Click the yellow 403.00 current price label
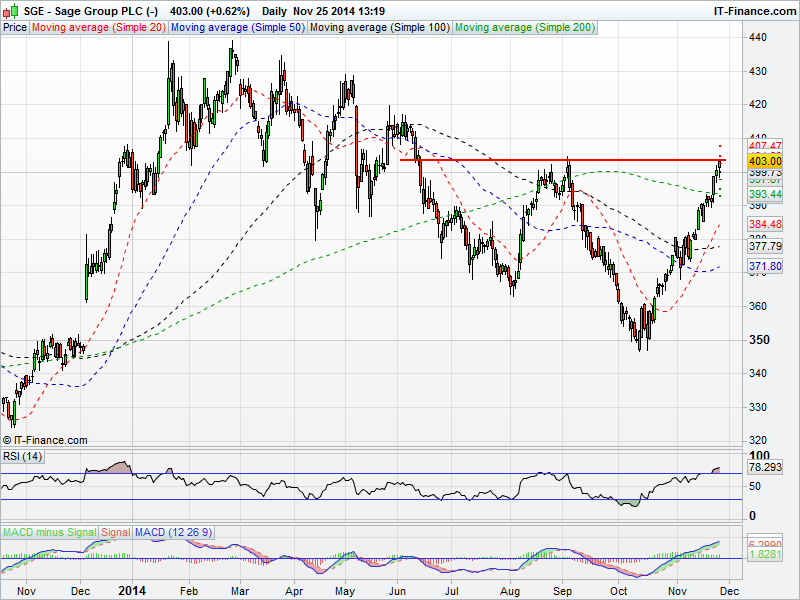 click(x=764, y=160)
